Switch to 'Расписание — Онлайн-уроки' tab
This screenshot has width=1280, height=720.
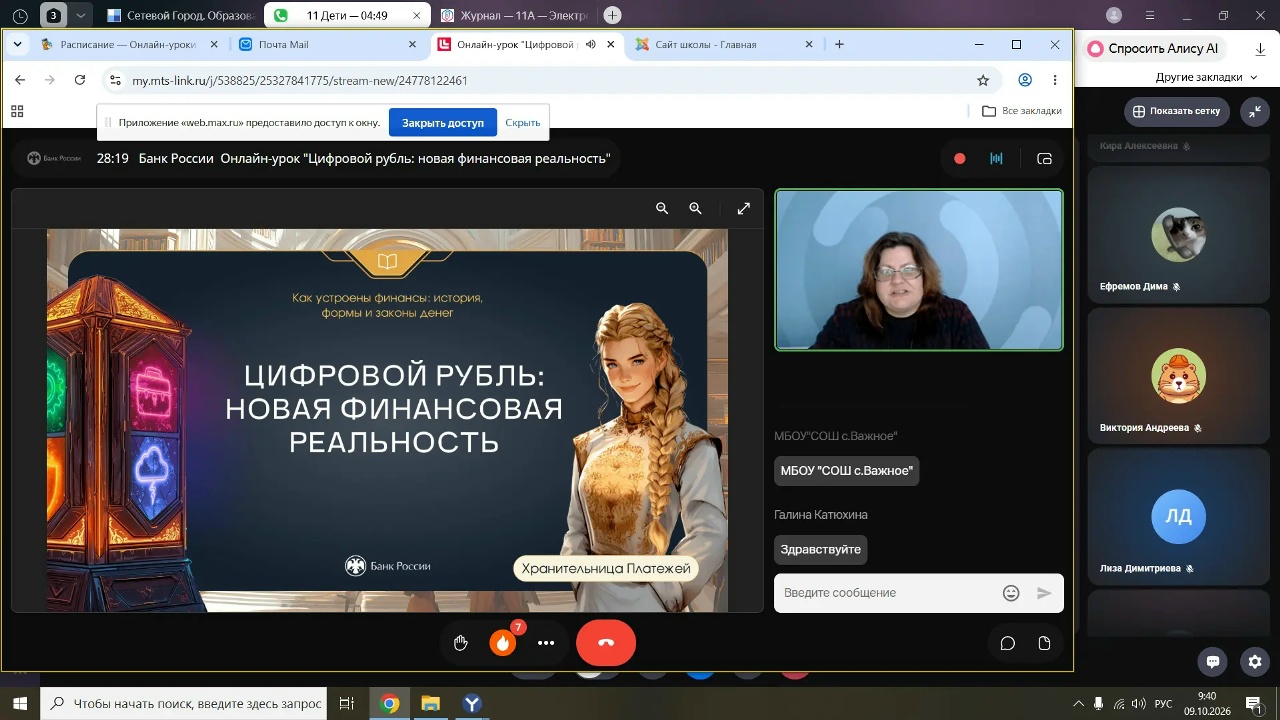point(129,44)
